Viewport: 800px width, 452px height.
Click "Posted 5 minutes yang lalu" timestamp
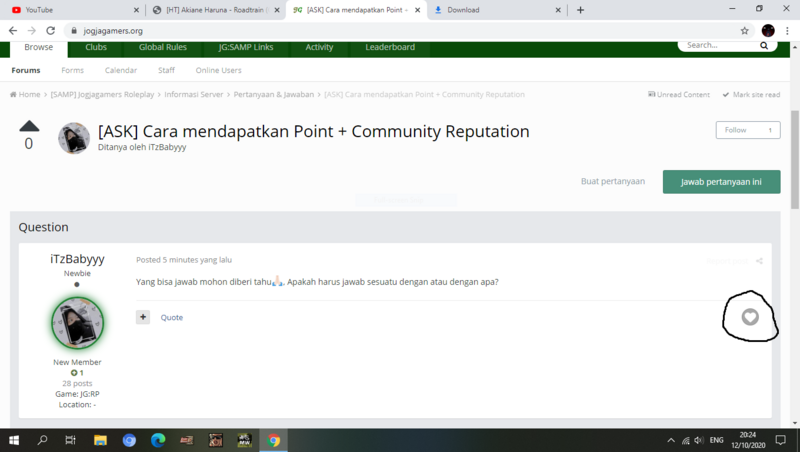tap(184, 260)
